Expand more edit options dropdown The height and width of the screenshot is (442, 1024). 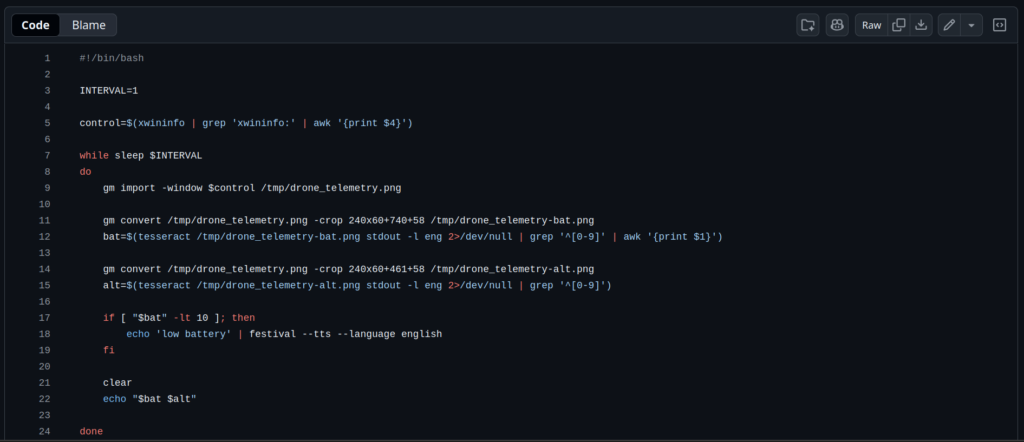pyautogui.click(x=971, y=25)
